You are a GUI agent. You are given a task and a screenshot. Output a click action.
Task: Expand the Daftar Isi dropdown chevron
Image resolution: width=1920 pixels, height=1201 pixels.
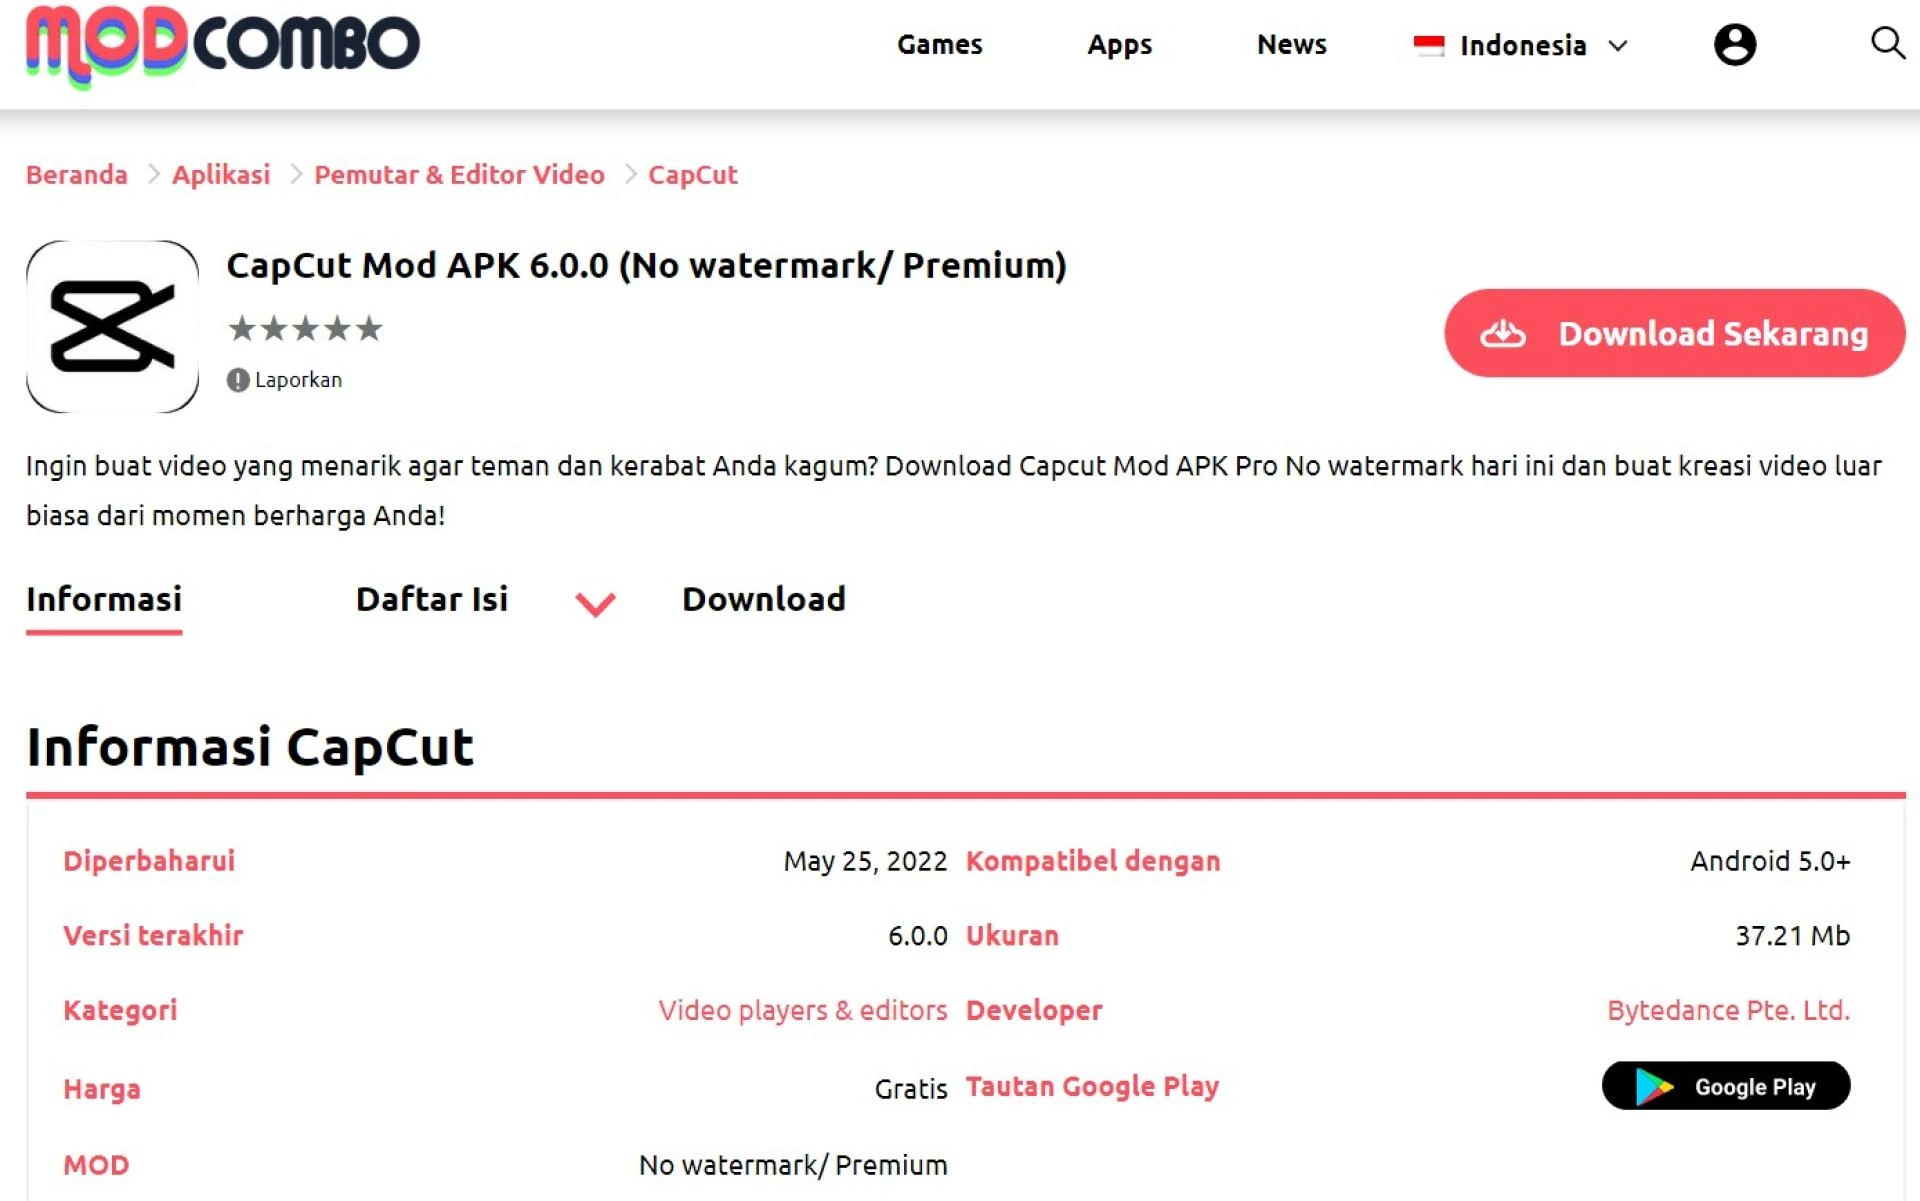pos(595,604)
